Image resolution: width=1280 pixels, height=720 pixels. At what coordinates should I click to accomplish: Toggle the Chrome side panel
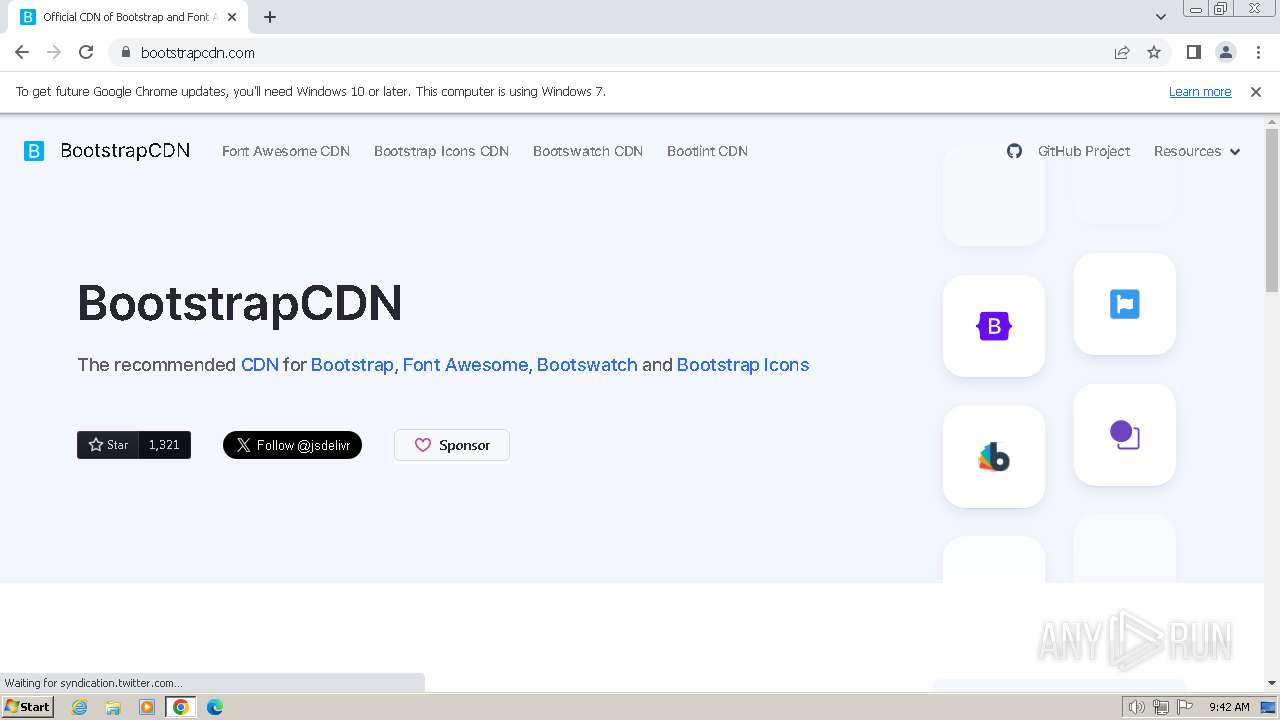[1193, 52]
